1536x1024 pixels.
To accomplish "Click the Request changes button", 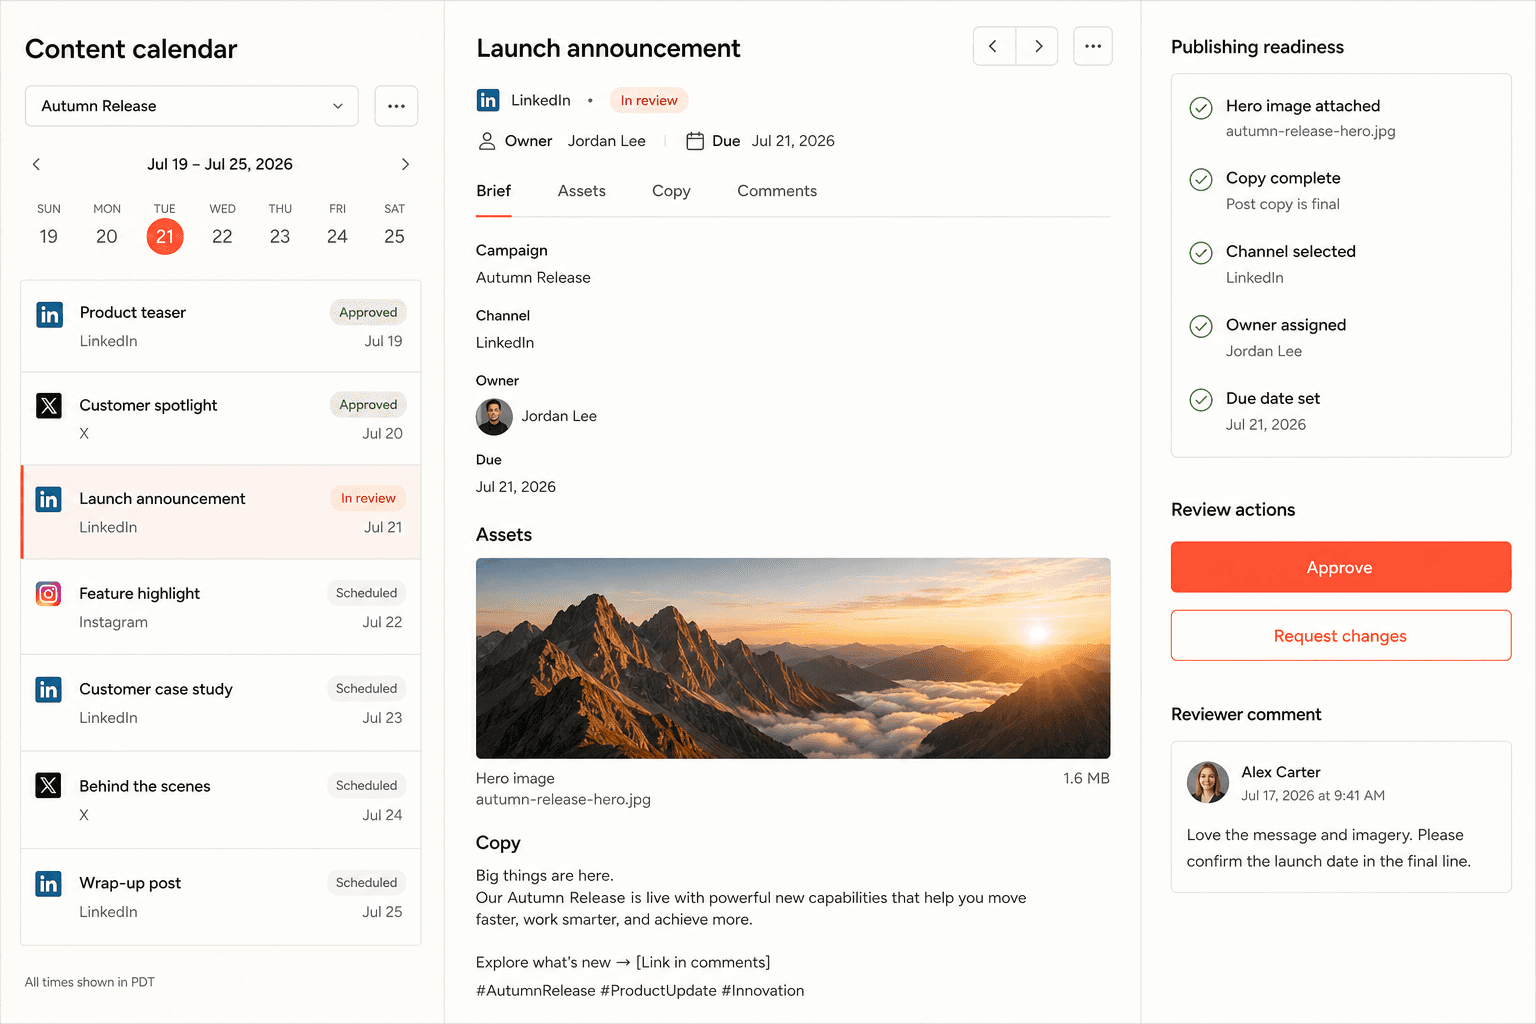I will point(1340,636).
